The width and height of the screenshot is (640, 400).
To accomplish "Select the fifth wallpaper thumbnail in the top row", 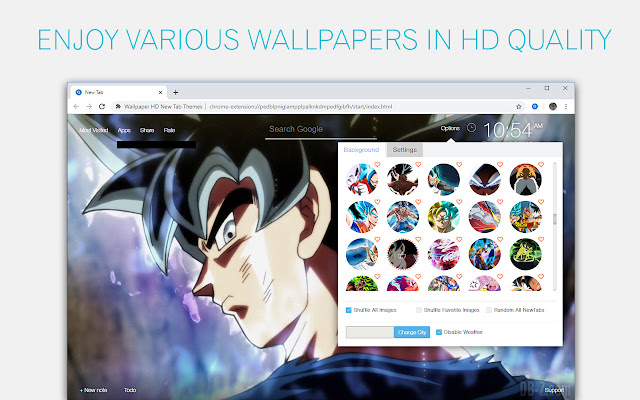I will pyautogui.click(x=526, y=179).
